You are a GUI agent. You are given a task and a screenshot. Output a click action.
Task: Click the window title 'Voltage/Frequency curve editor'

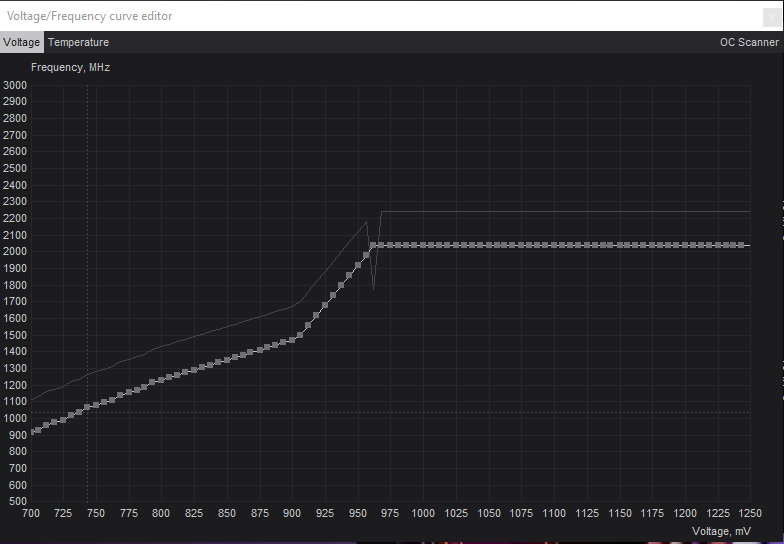pyautogui.click(x=90, y=16)
